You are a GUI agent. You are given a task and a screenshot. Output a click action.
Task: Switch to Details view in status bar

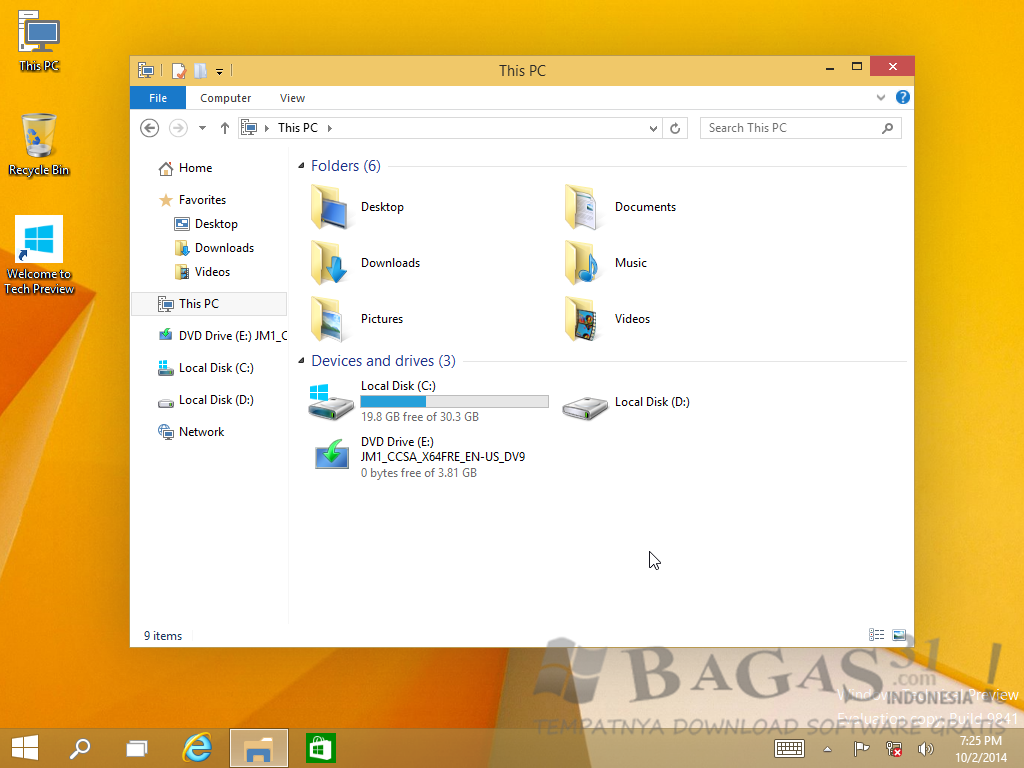tap(876, 635)
